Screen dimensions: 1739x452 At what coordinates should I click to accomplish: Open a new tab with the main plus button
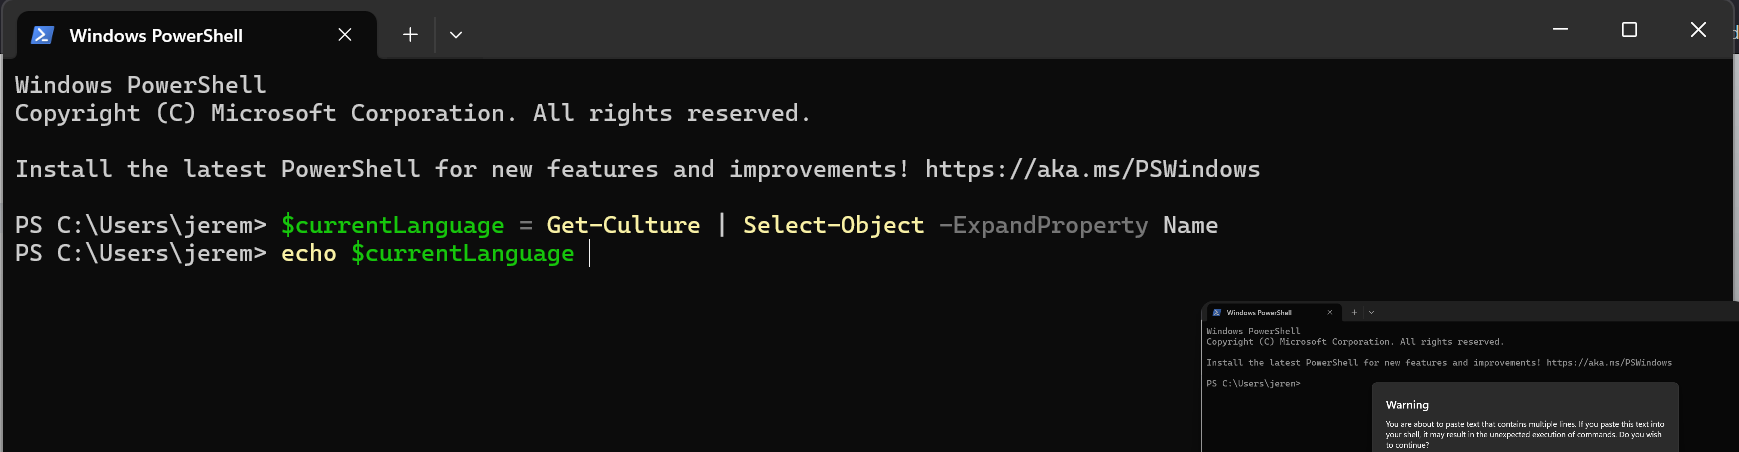pos(410,35)
